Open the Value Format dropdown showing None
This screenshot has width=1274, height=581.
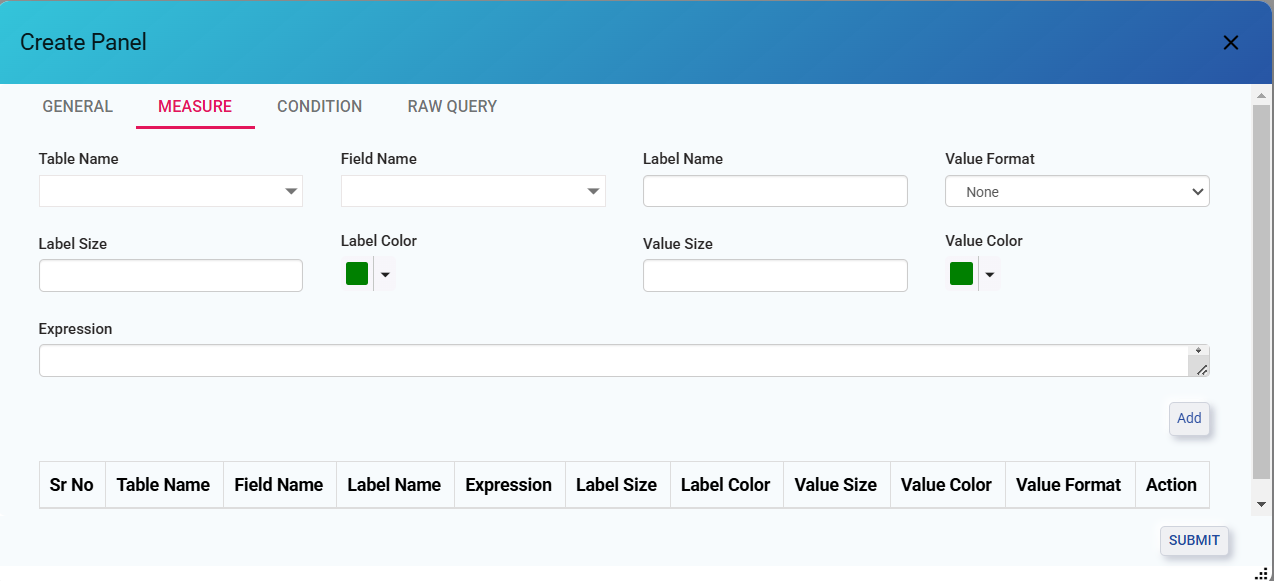click(1077, 191)
